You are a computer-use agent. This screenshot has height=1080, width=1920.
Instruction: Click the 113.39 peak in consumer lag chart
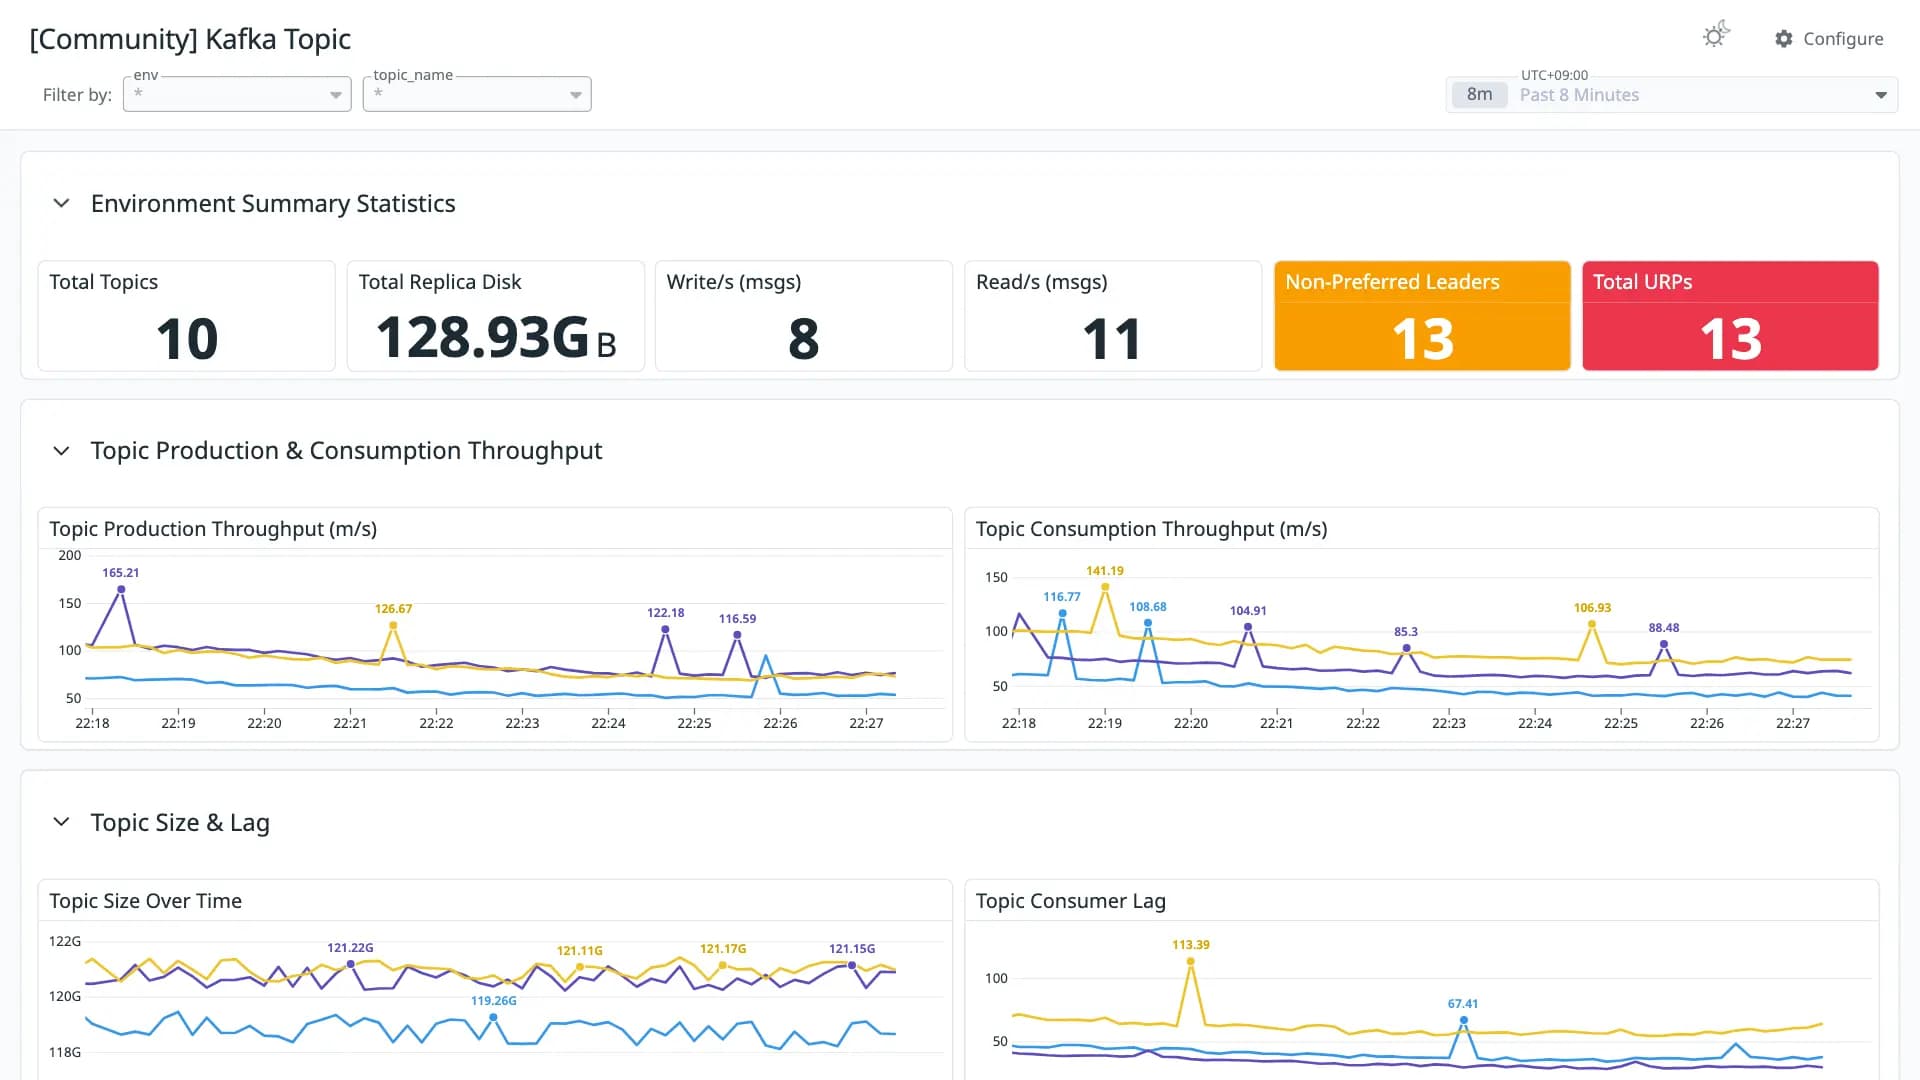click(1191, 961)
